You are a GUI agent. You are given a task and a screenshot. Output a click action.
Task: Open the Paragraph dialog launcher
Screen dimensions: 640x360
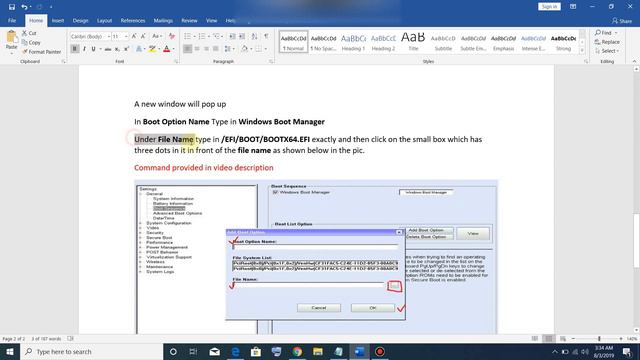tap(271, 62)
